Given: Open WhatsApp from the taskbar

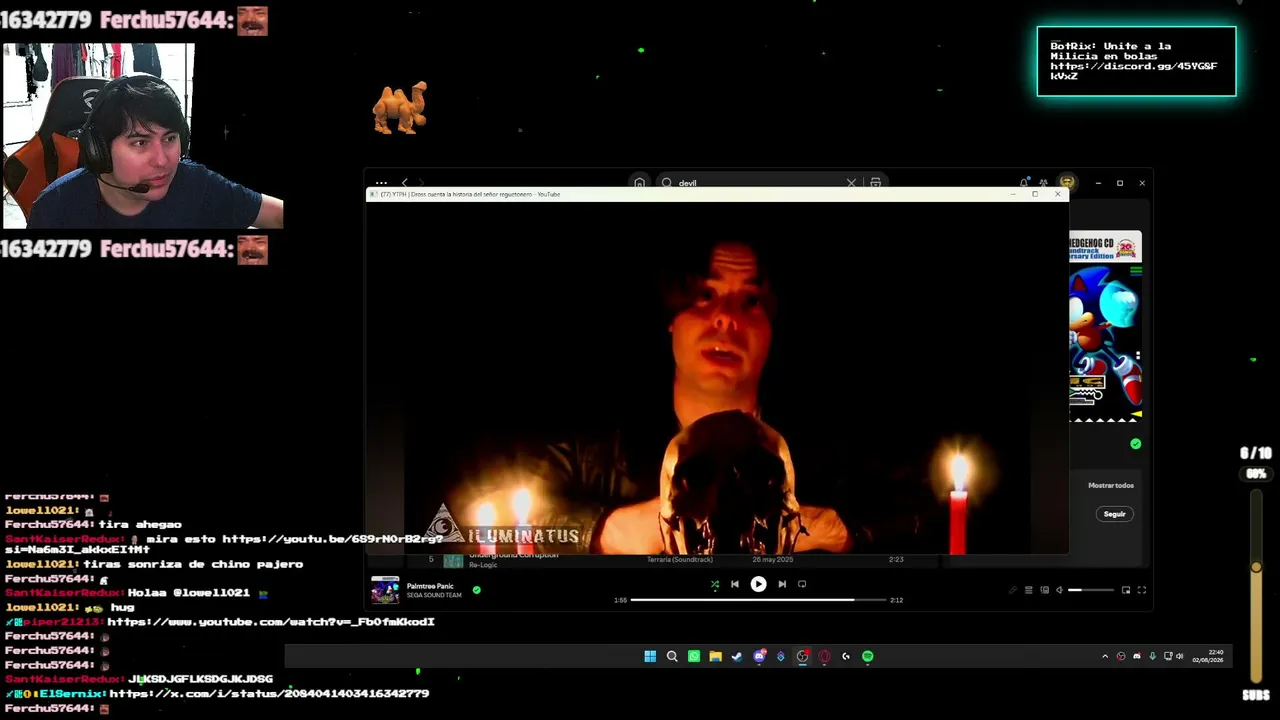Looking at the screenshot, I should pos(694,656).
